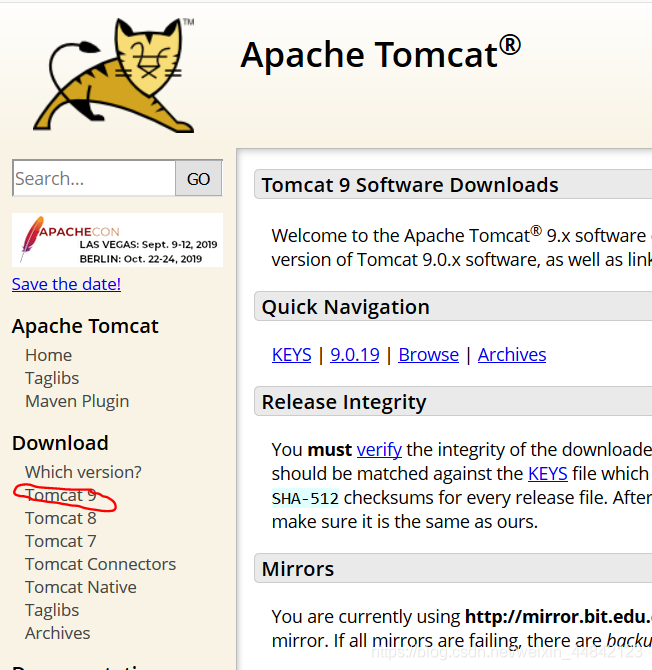Select Tomcat 9 download link
This screenshot has width=652, height=670.
pyautogui.click(x=61, y=495)
